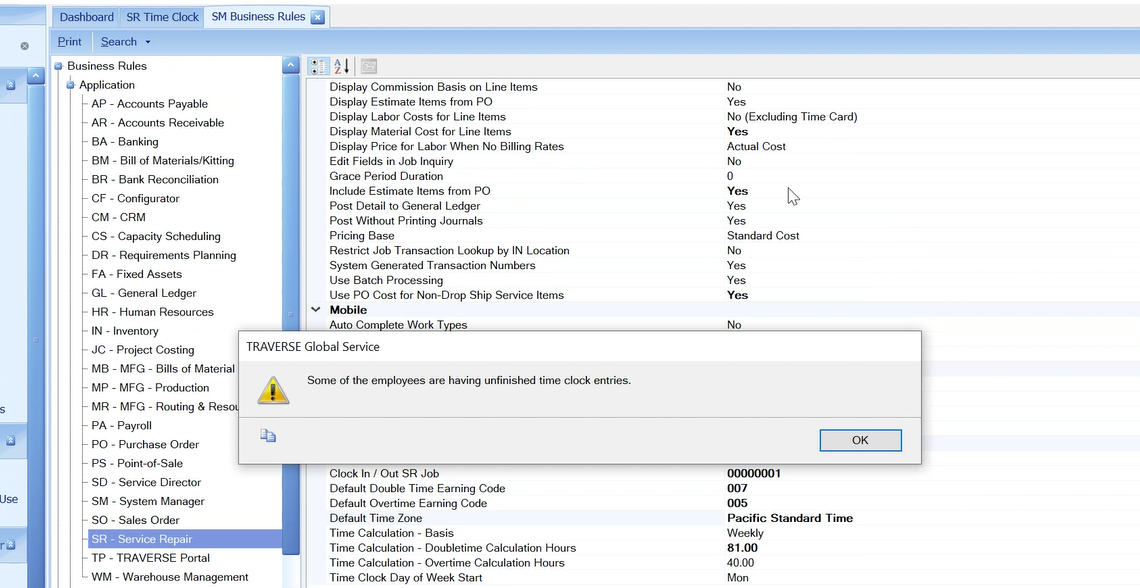Click Default Time Zone Pacific Standard Time value
1140x588 pixels.
coord(790,518)
